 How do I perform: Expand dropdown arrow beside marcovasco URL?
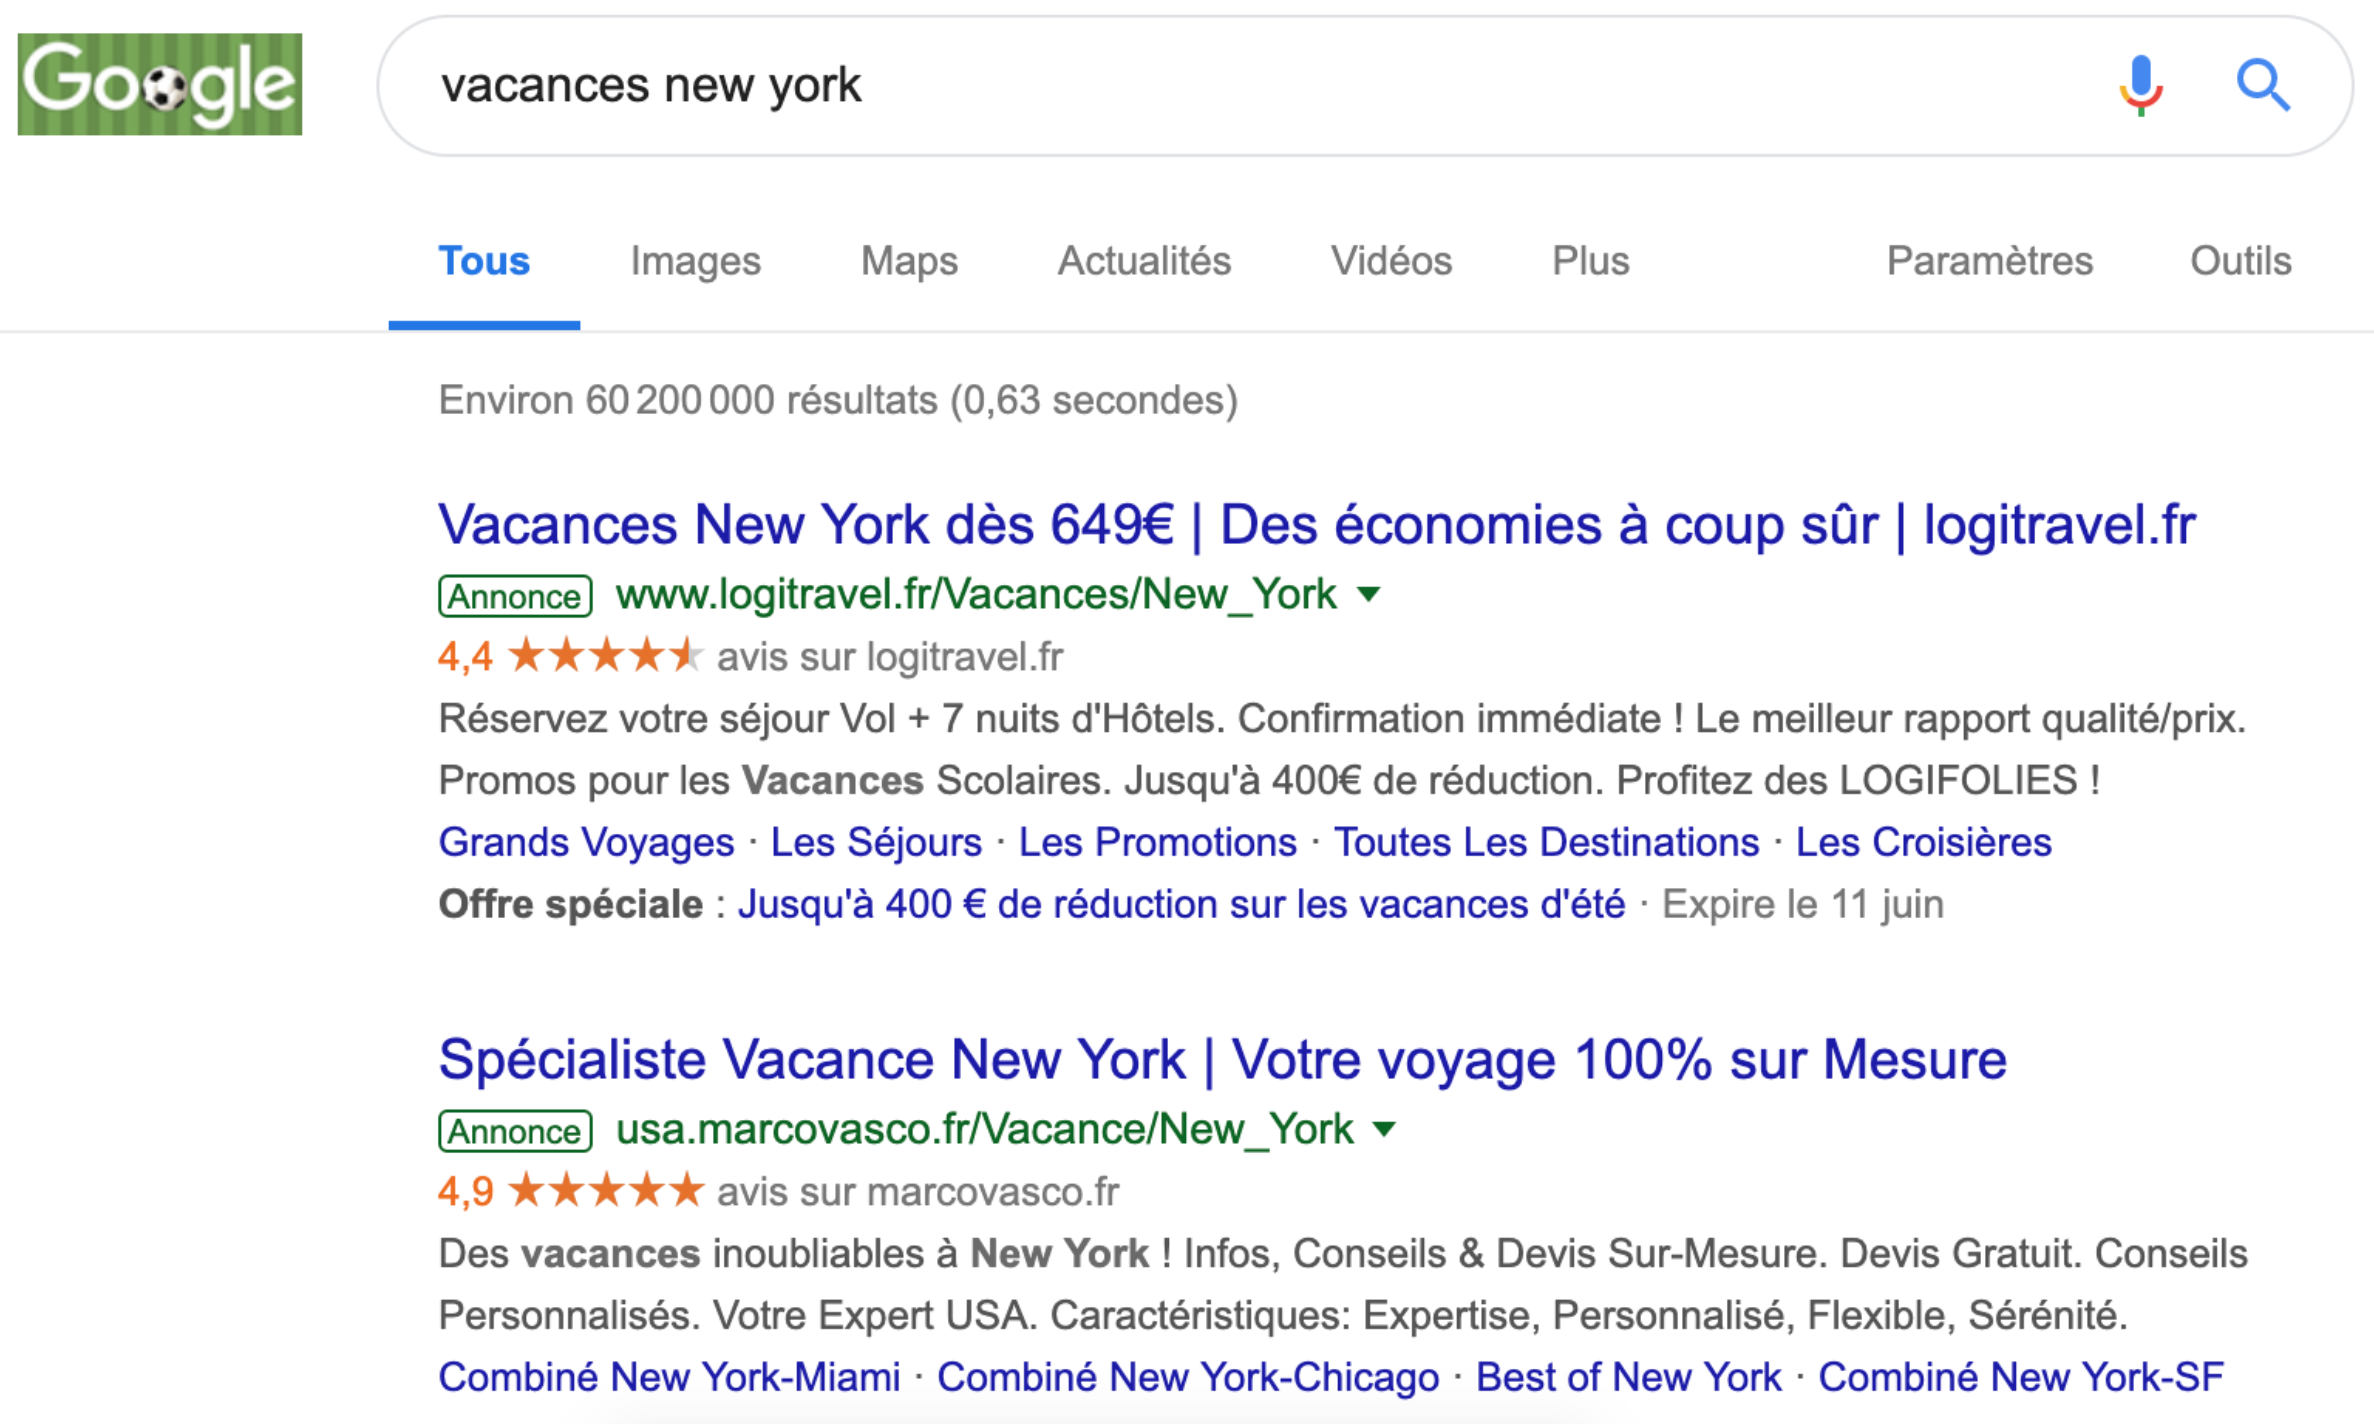[x=1384, y=1130]
